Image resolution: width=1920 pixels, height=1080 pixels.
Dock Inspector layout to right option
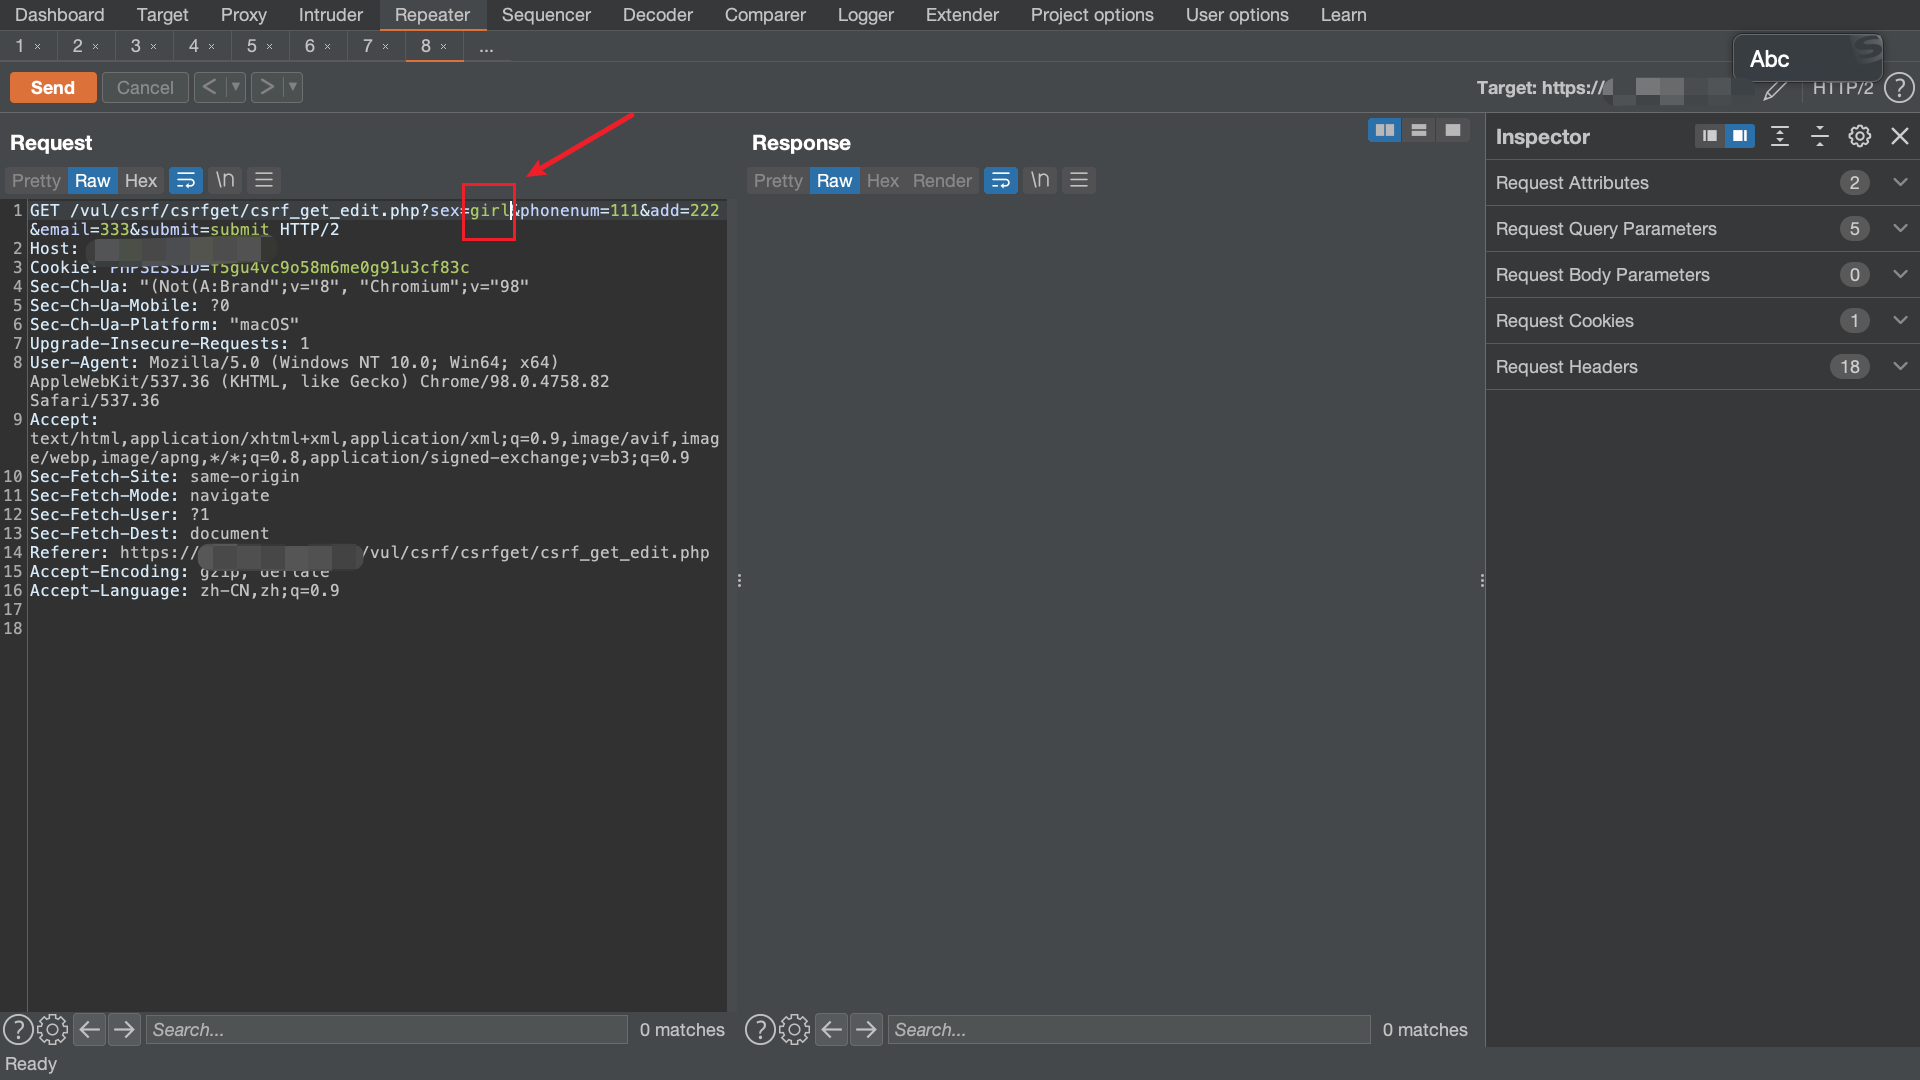[x=1740, y=136]
